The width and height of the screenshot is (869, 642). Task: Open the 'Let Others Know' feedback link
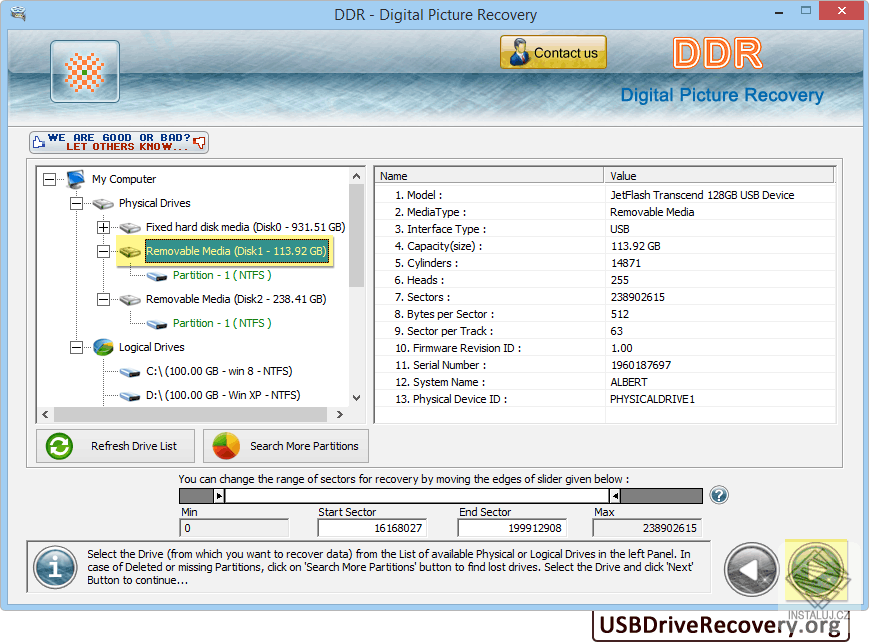118,141
